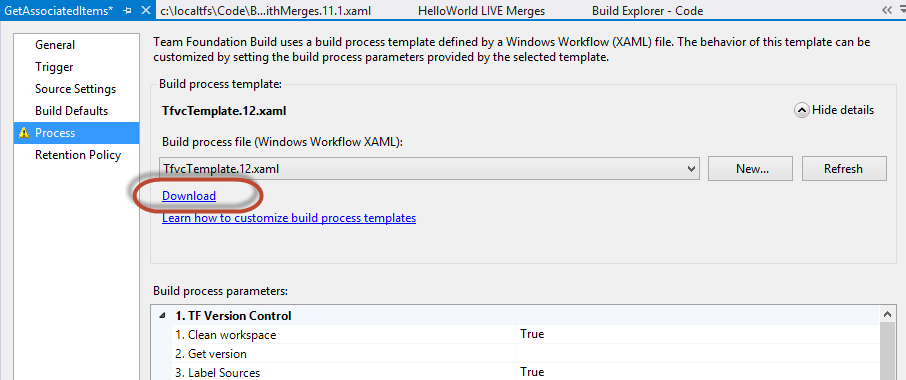This screenshot has height=380, width=906.
Task: Open Learn how to customize templates link
Action: click(x=289, y=218)
